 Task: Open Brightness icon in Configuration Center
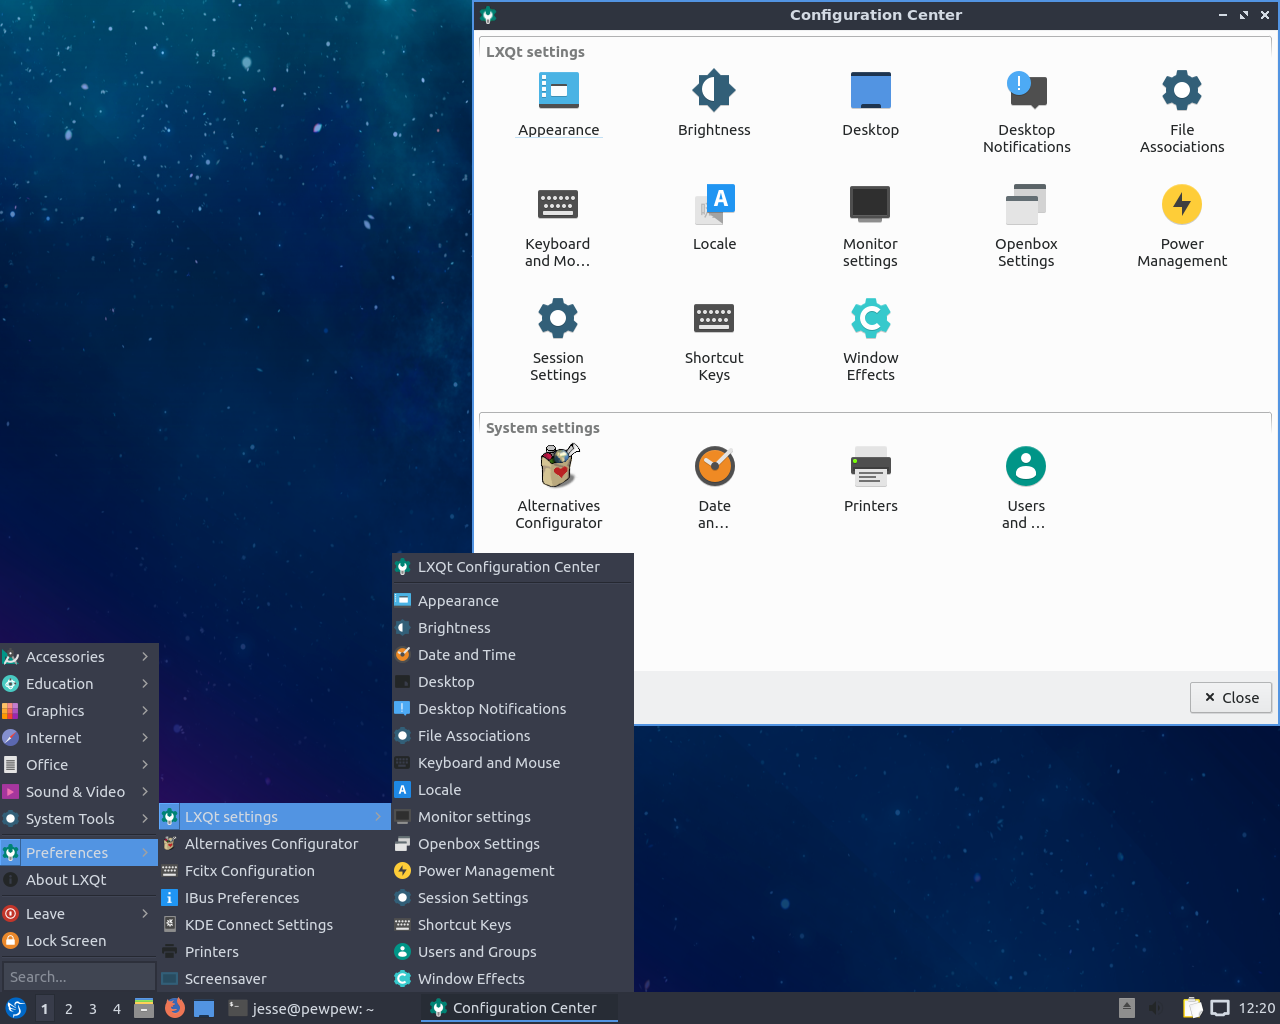pyautogui.click(x=714, y=90)
